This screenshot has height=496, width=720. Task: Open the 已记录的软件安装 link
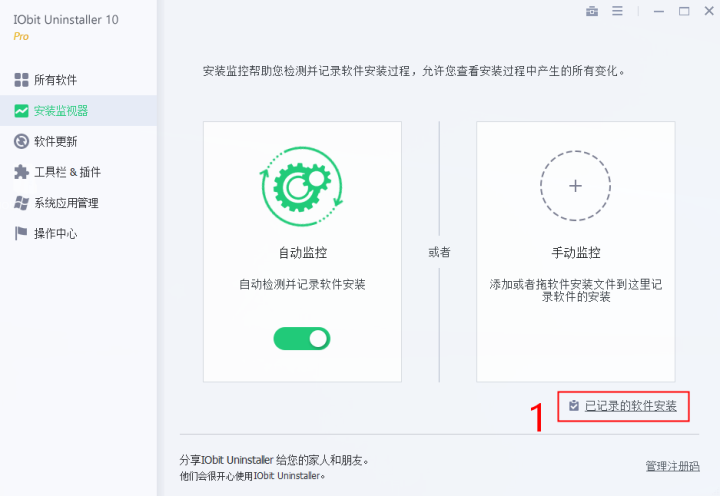pos(630,406)
